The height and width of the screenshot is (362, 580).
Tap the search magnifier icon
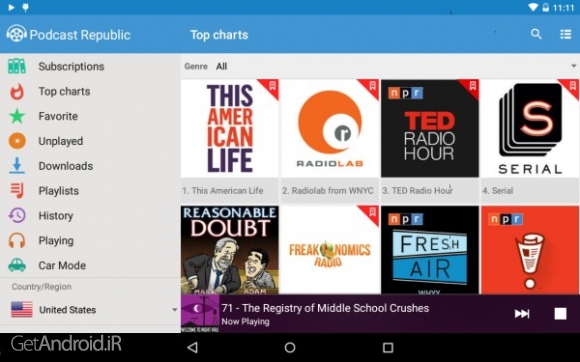coord(536,34)
